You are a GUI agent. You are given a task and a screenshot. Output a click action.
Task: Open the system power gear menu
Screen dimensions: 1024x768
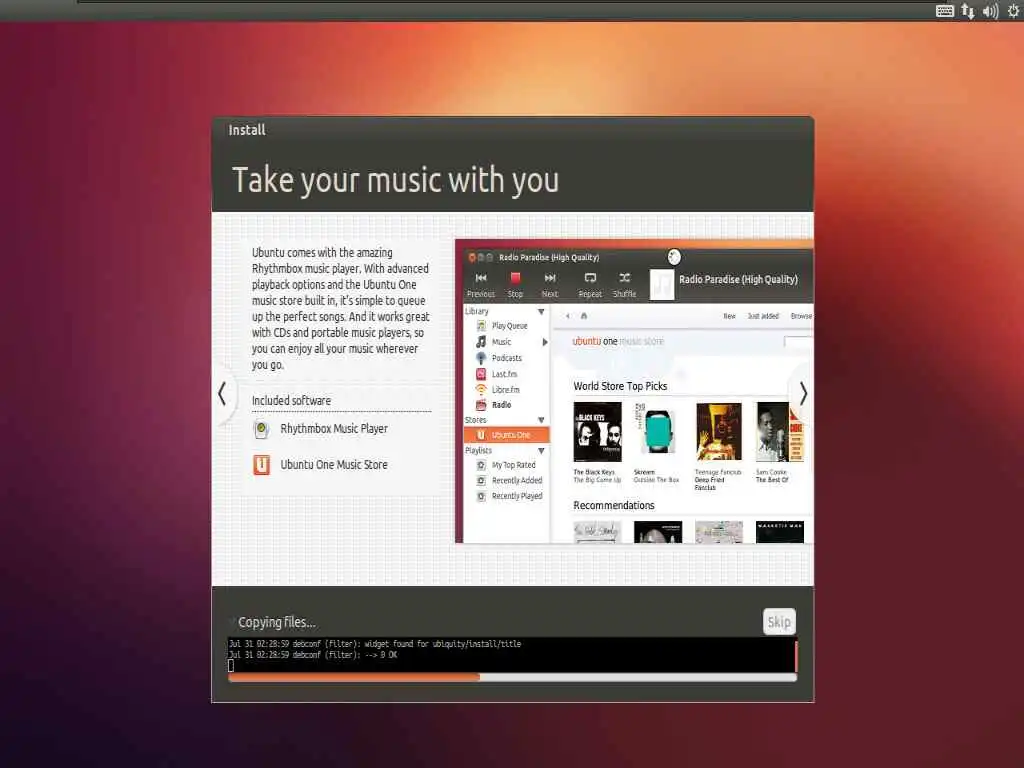point(1014,11)
